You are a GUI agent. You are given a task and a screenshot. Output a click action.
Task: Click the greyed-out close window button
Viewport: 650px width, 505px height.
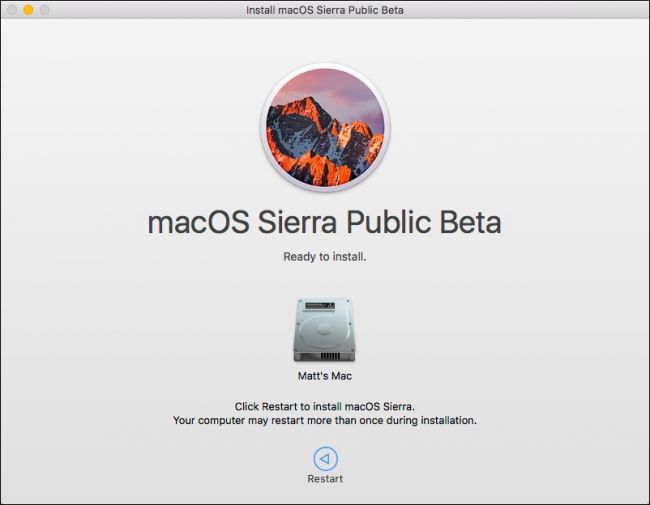pos(12,10)
